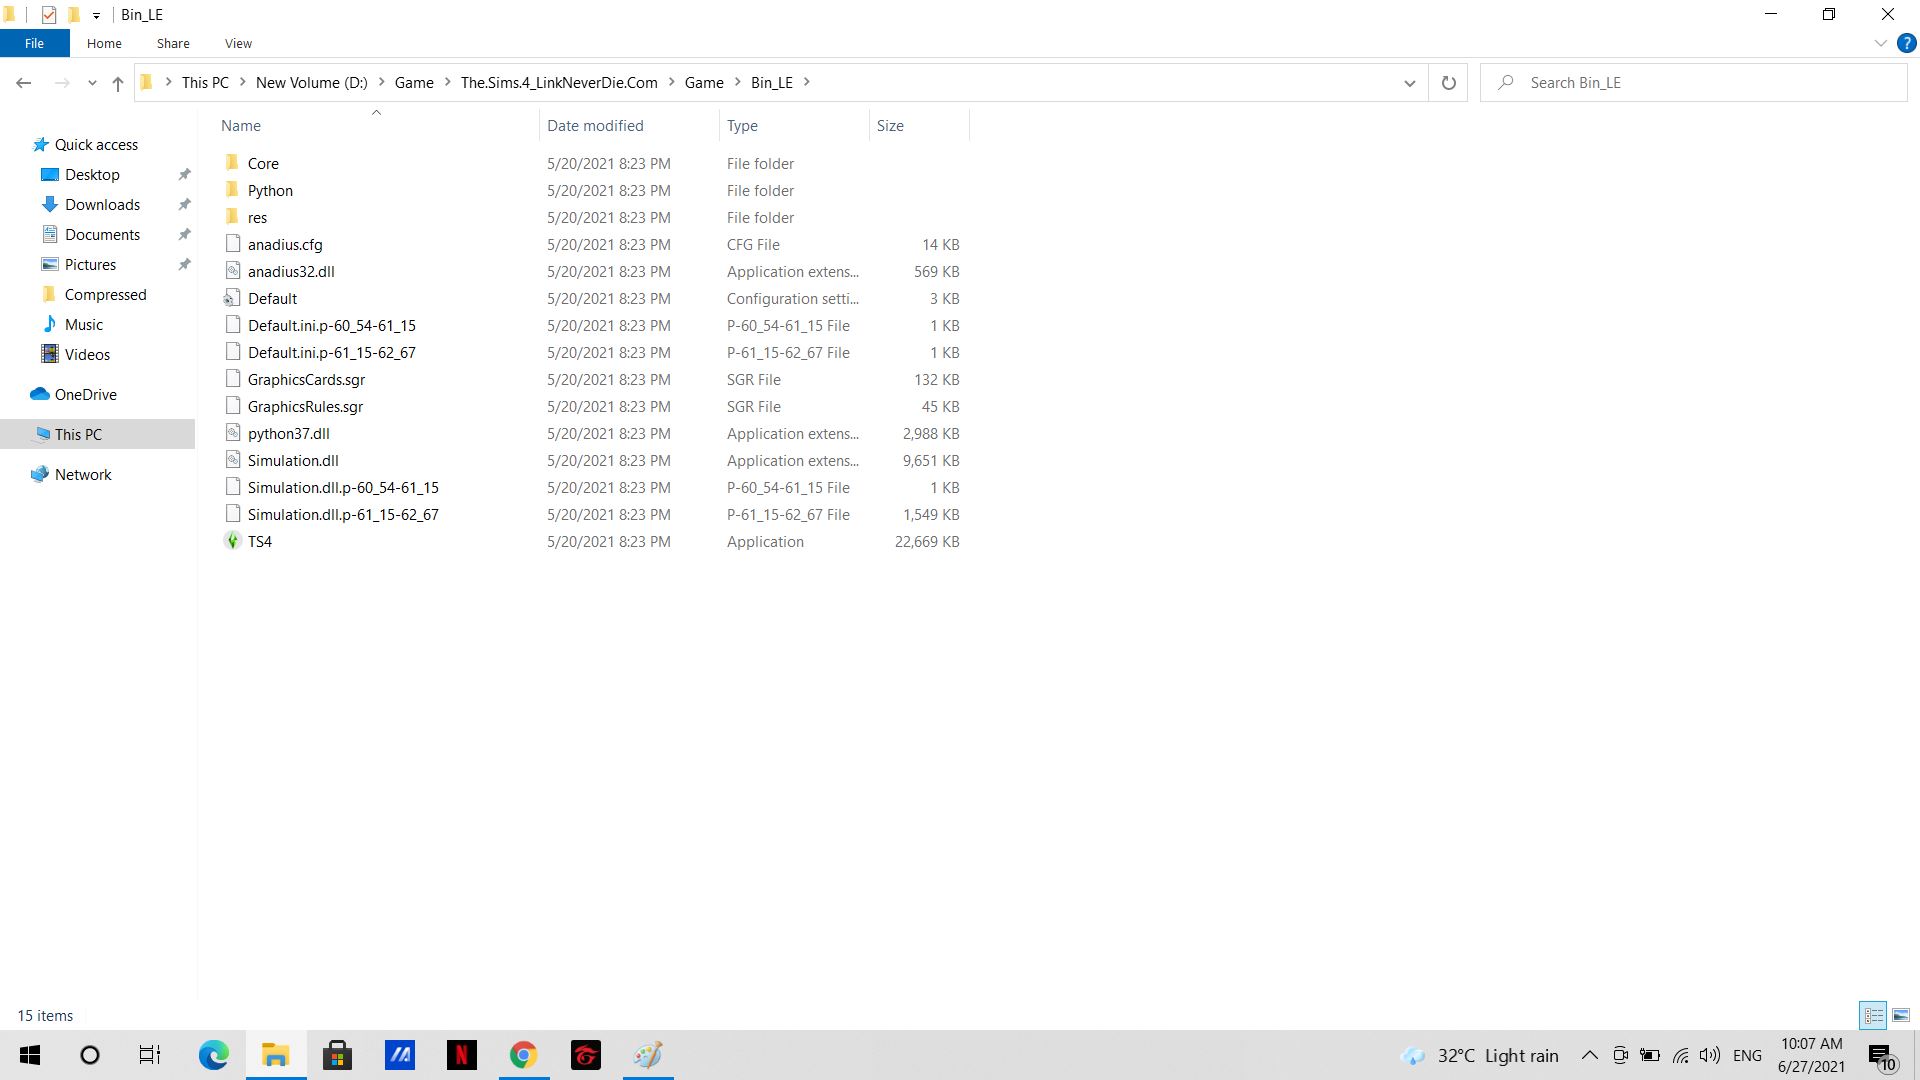Launch TS4 application

coord(260,541)
